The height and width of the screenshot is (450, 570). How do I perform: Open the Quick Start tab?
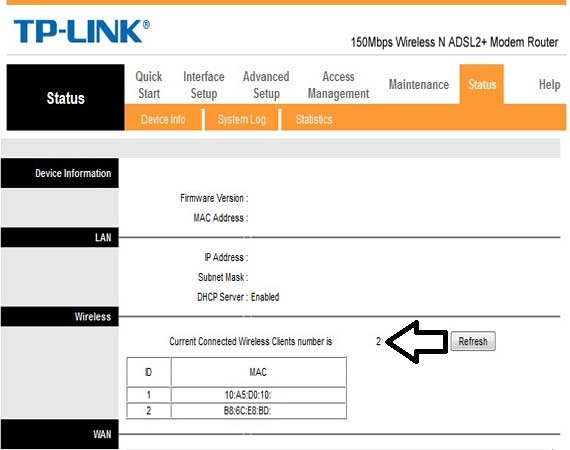pyautogui.click(x=149, y=85)
